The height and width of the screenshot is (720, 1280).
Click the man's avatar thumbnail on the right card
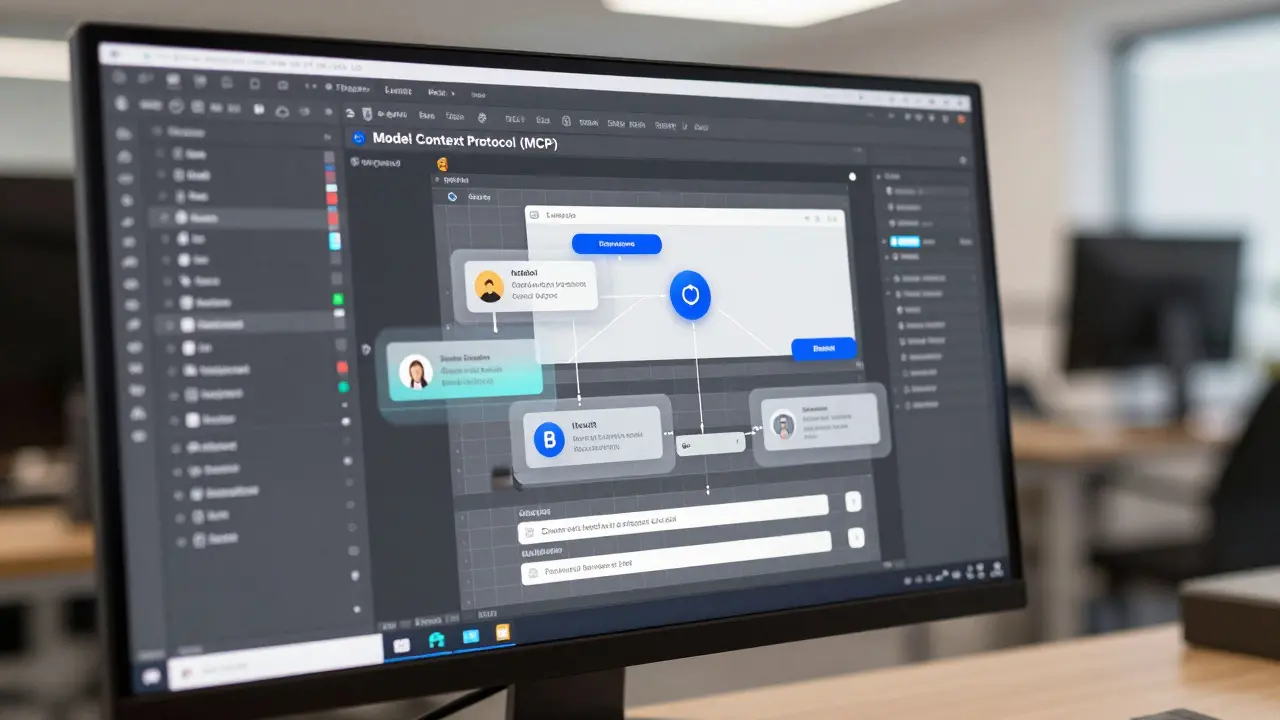pos(783,424)
